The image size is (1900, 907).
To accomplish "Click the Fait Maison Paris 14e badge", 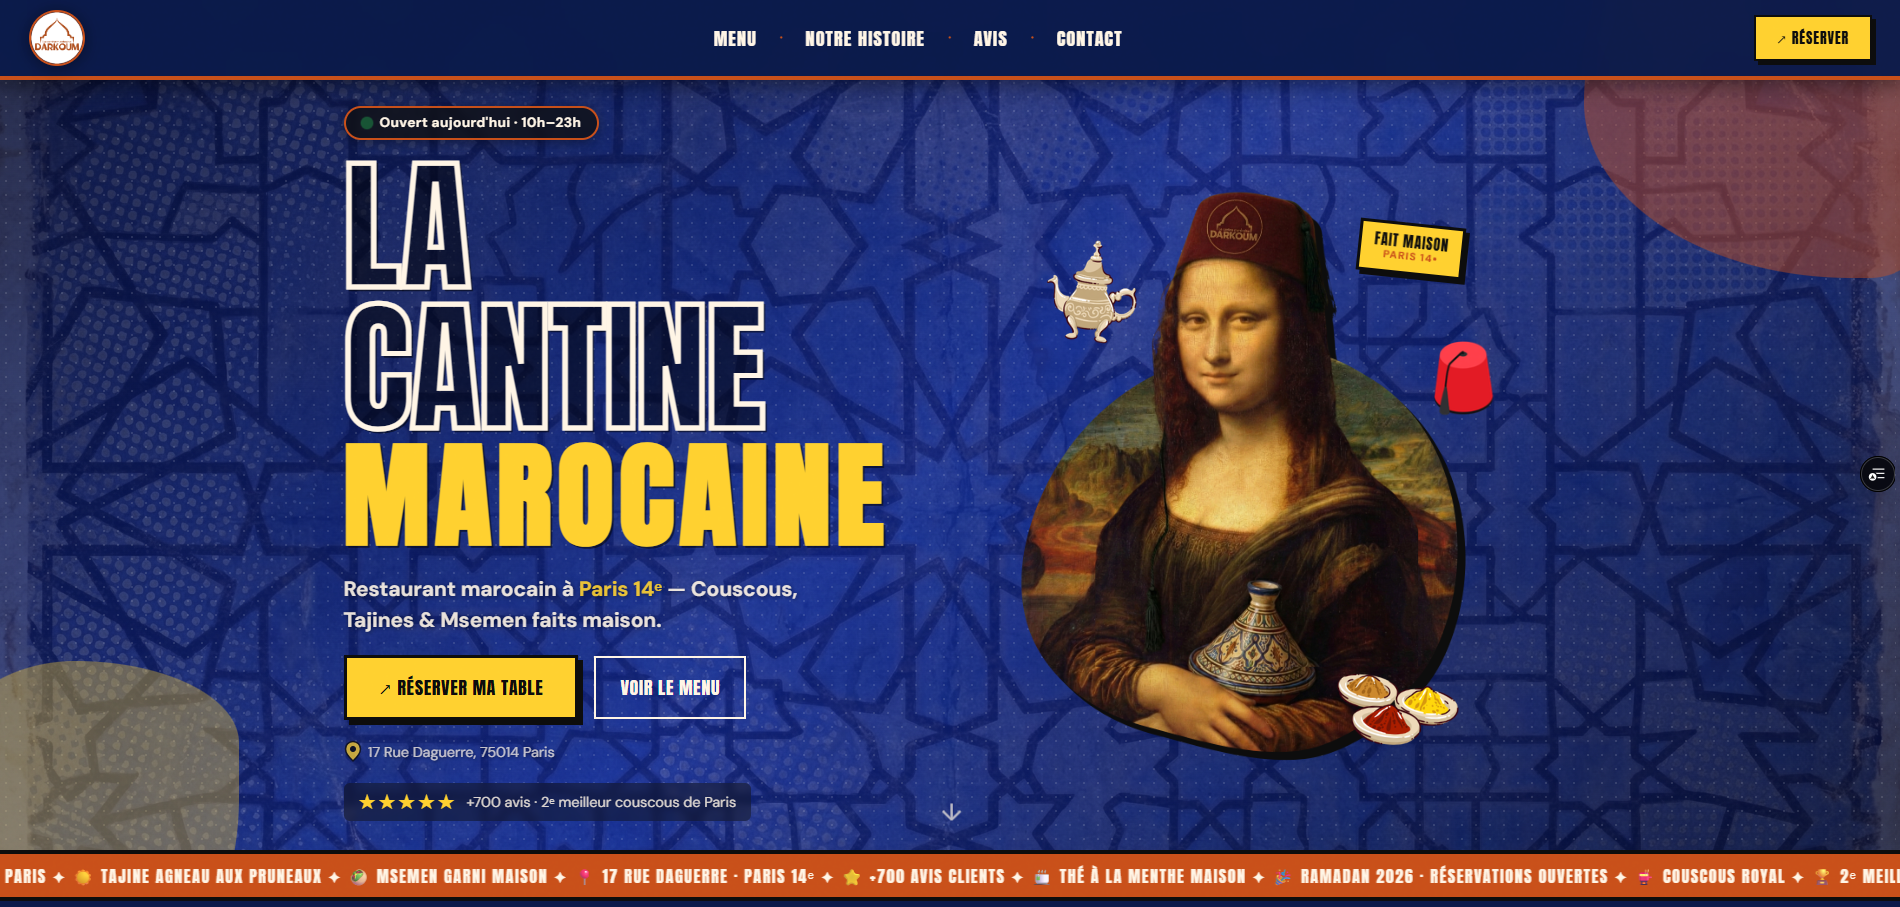I will tap(1411, 247).
